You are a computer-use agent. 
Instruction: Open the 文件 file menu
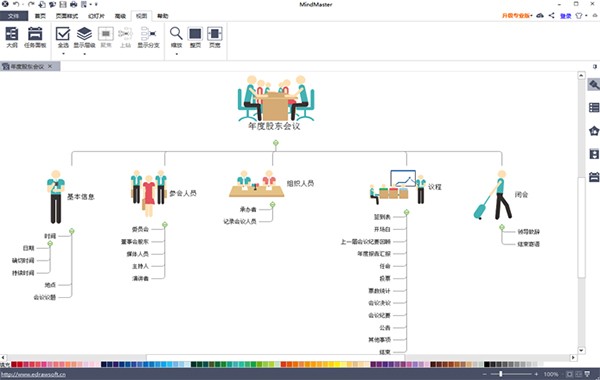pos(14,16)
